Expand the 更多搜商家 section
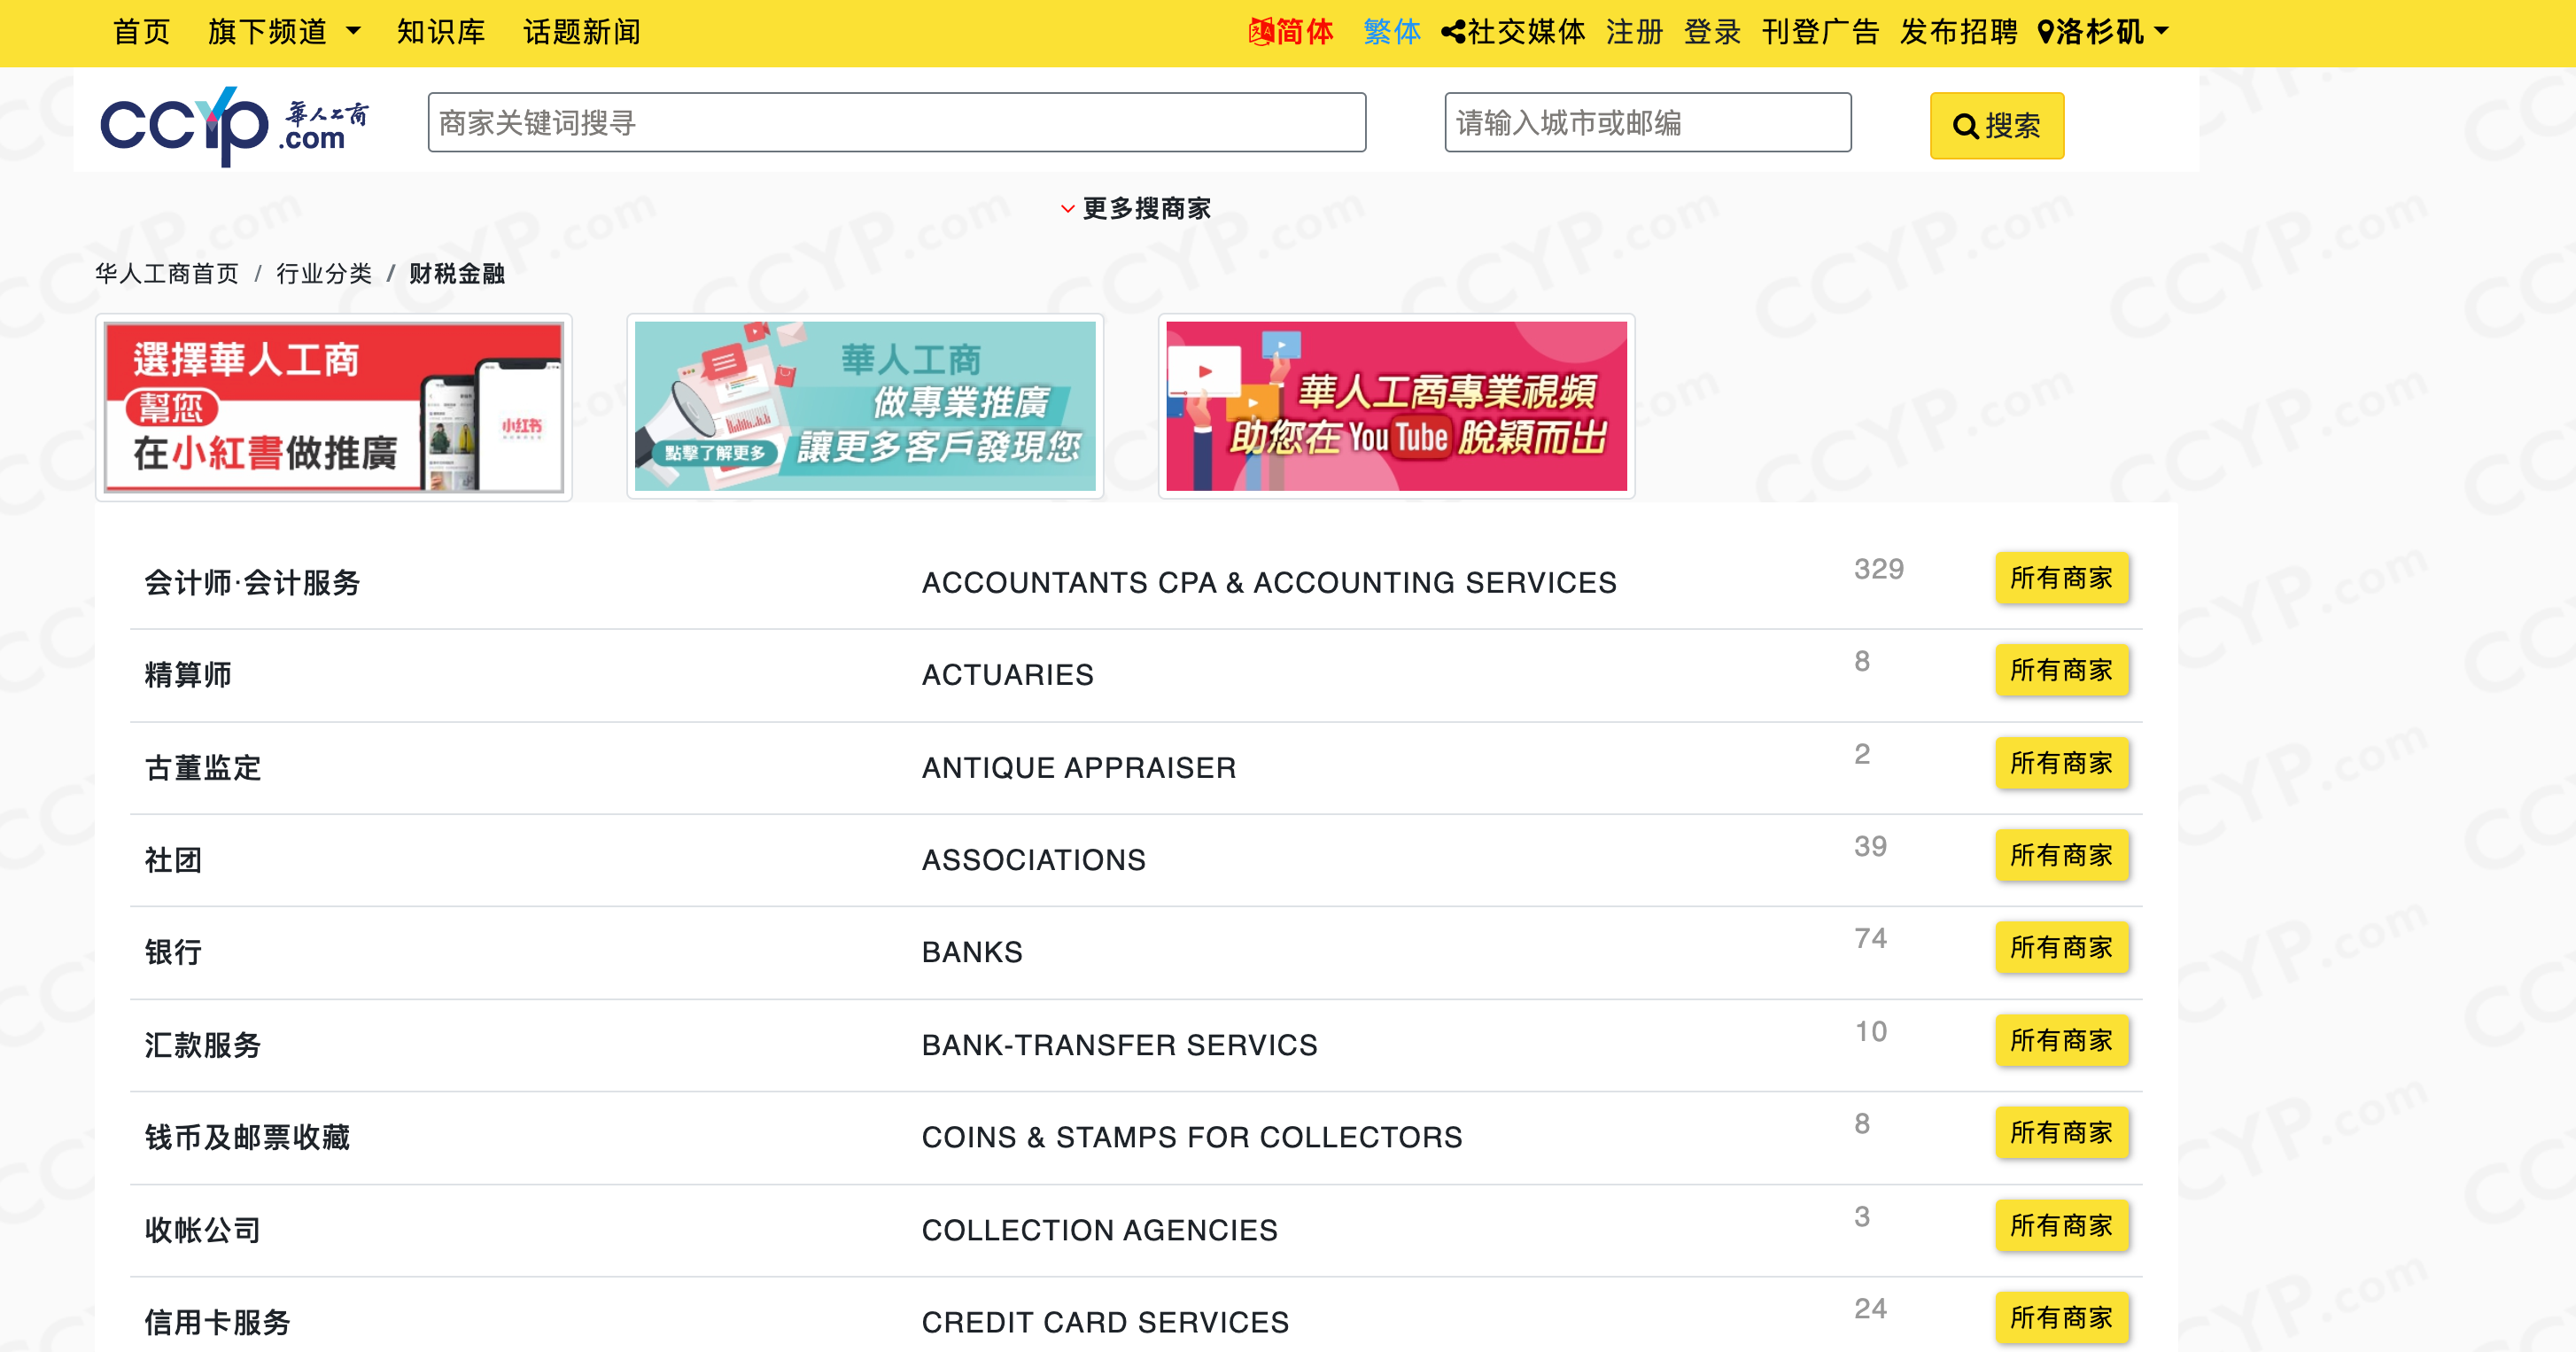The image size is (2576, 1352). tap(1136, 208)
